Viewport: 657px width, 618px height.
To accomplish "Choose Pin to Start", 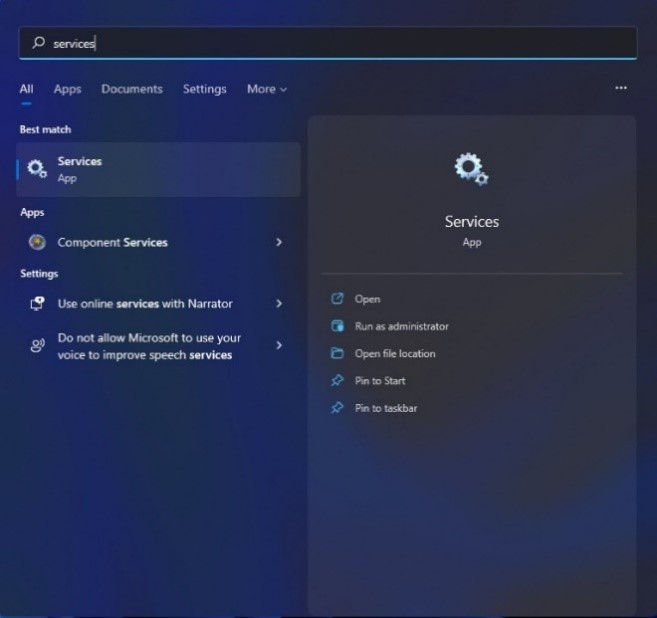I will pos(380,381).
